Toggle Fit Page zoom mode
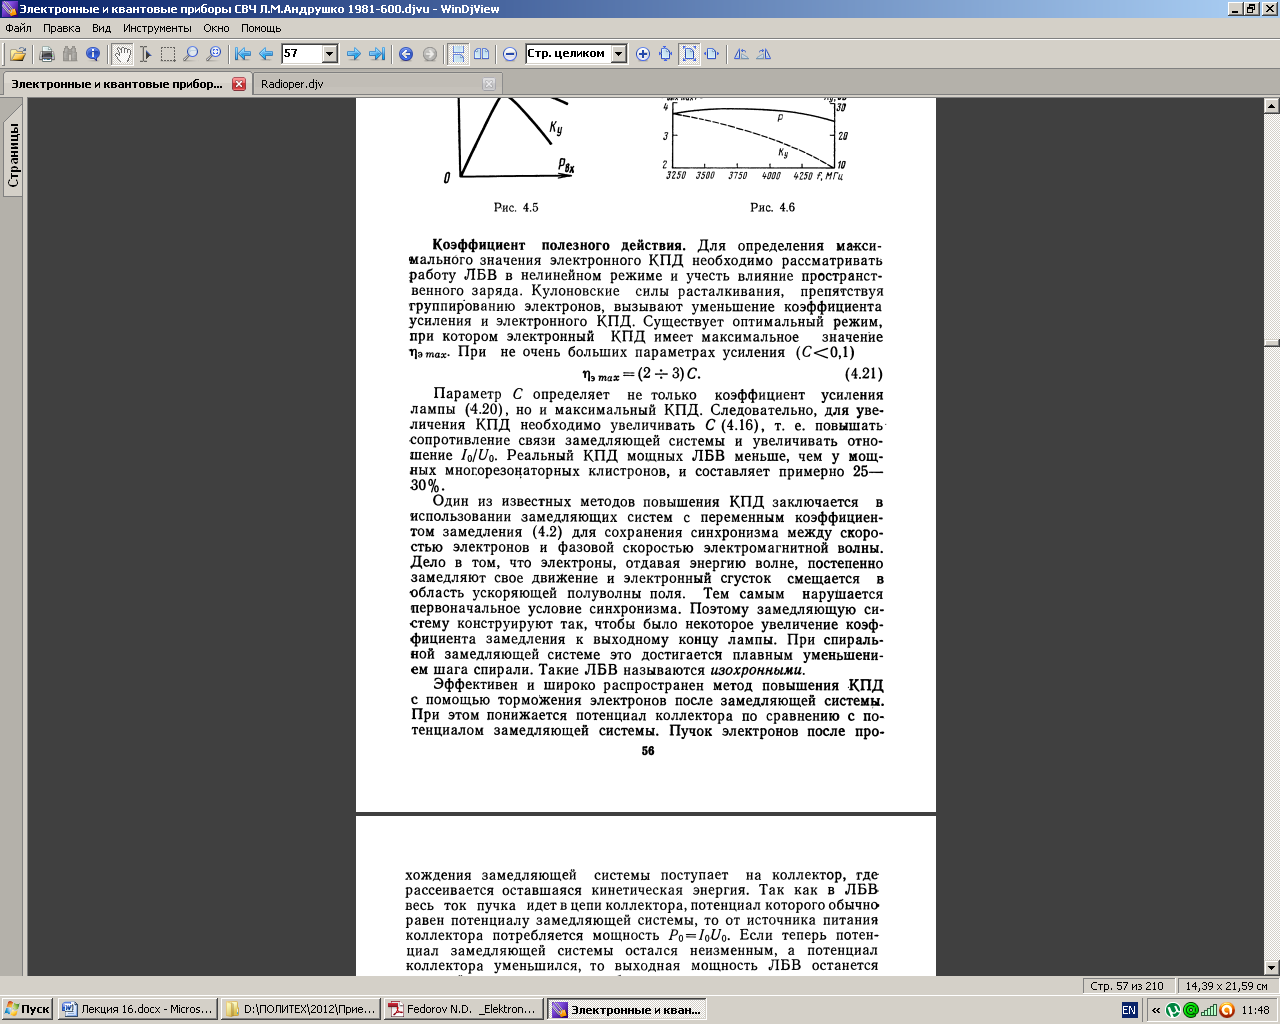This screenshot has height=1024, width=1280. [x=689, y=54]
